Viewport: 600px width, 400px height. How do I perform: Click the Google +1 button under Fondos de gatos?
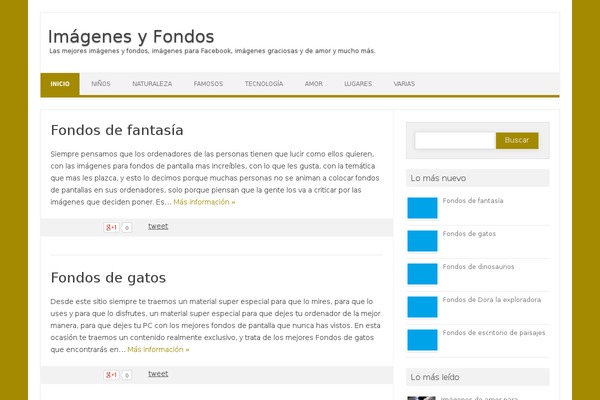(x=111, y=375)
